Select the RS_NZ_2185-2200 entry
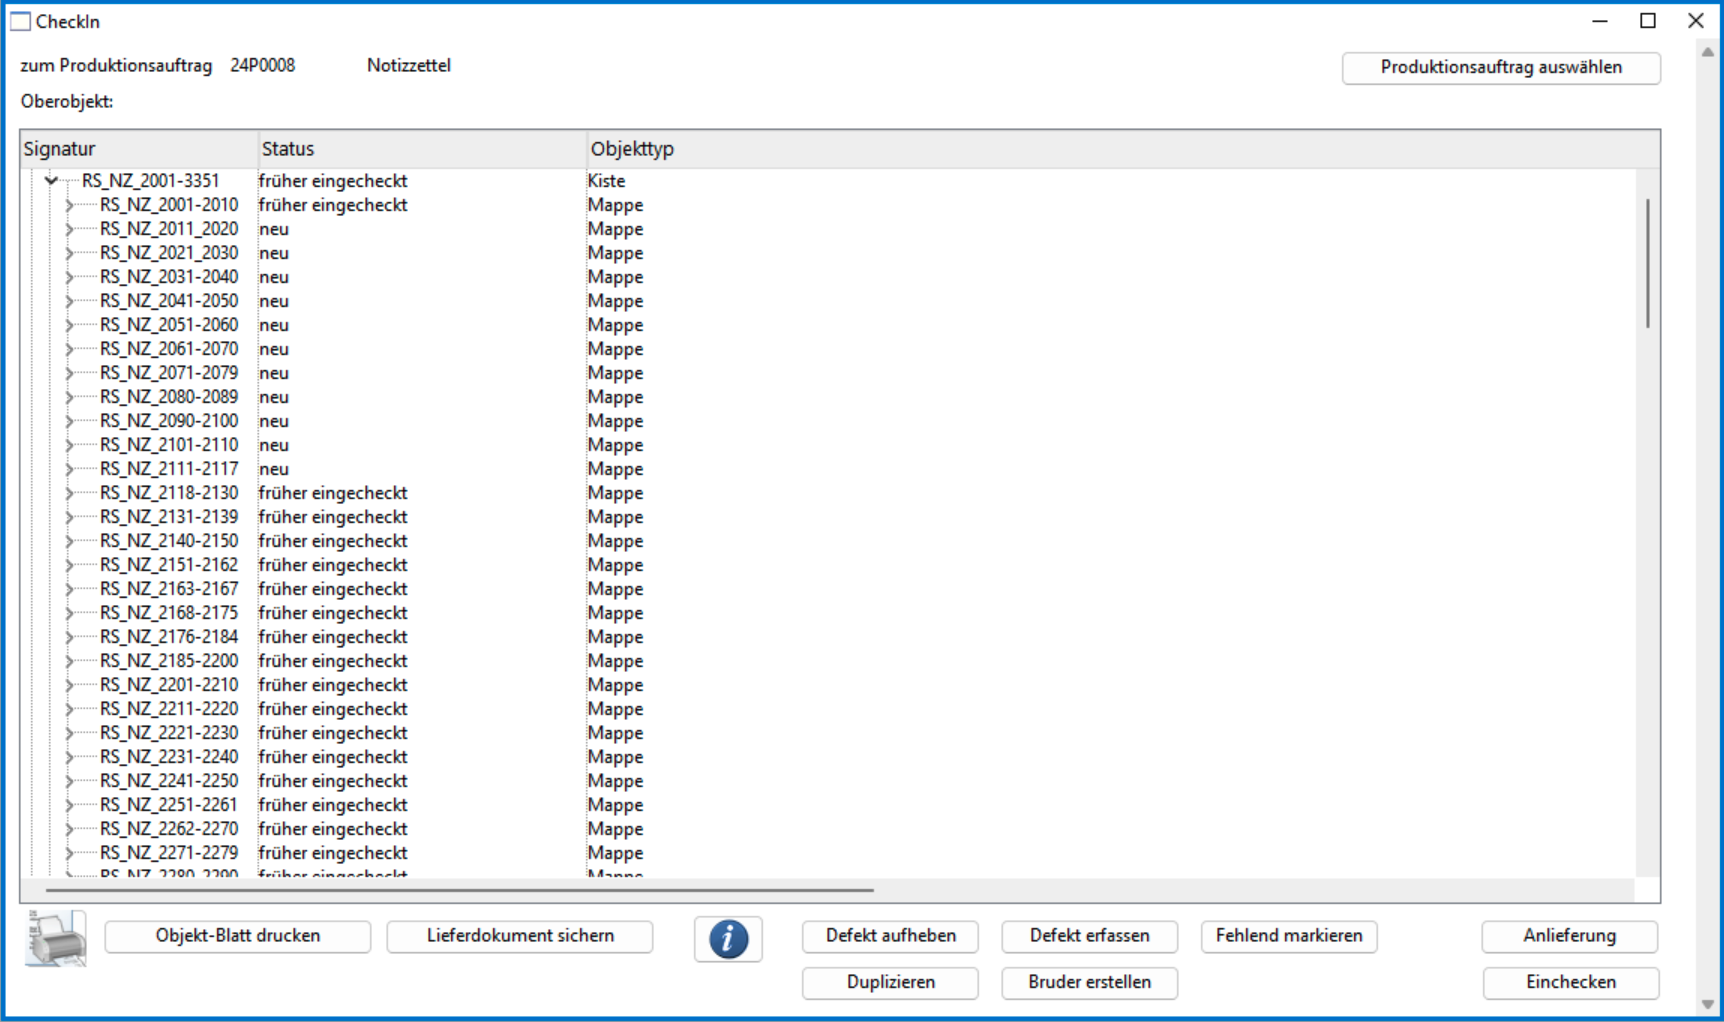Screen dimensions: 1724x1022 click(169, 661)
